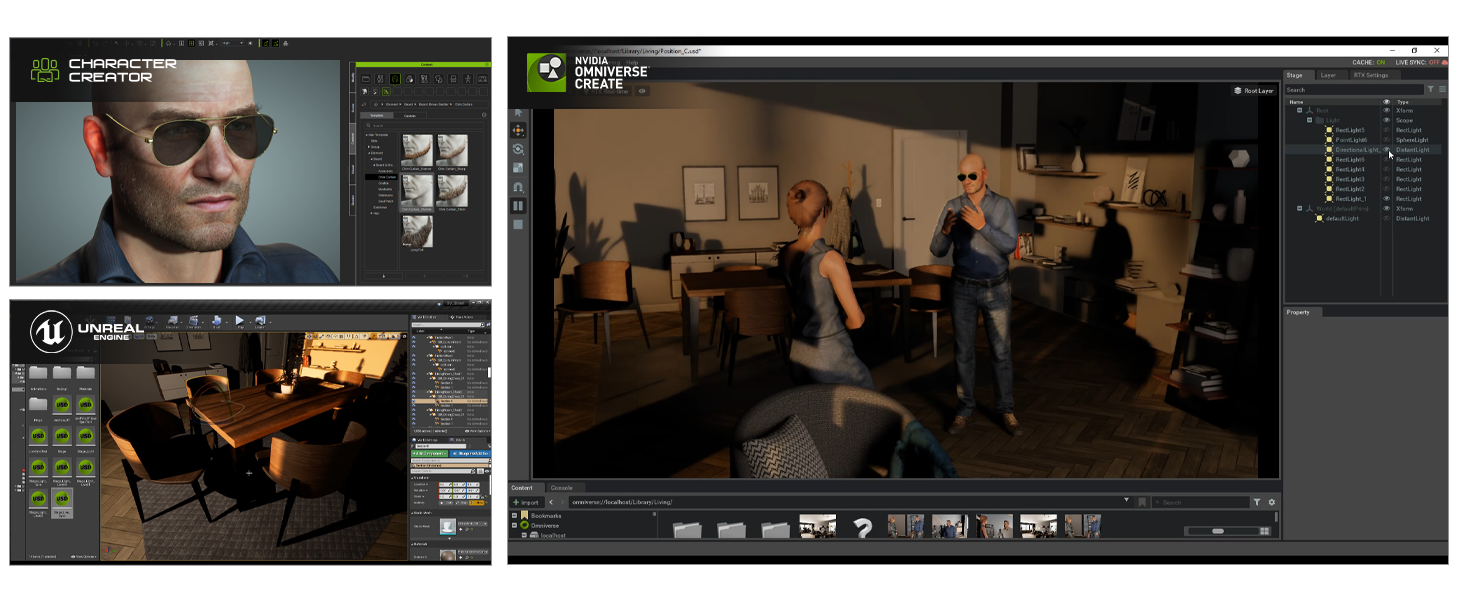The height and width of the screenshot is (610, 1459).
Task: Select defaultLight in Omniverse stage tree
Action: tap(1342, 218)
